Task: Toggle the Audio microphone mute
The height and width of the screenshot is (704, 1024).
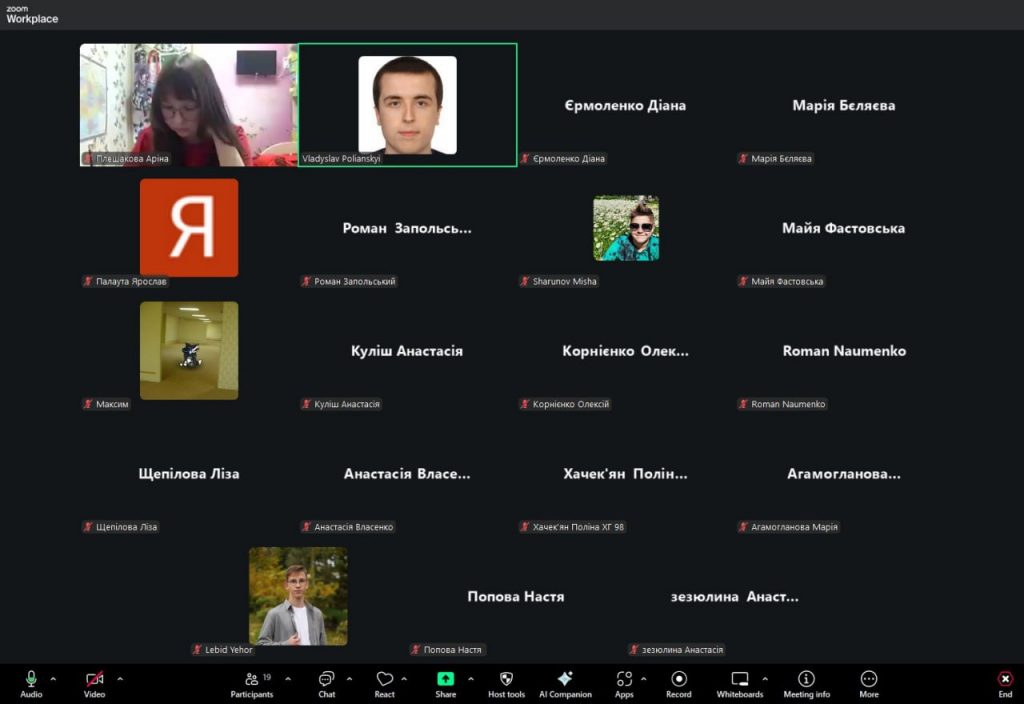Action: point(31,683)
